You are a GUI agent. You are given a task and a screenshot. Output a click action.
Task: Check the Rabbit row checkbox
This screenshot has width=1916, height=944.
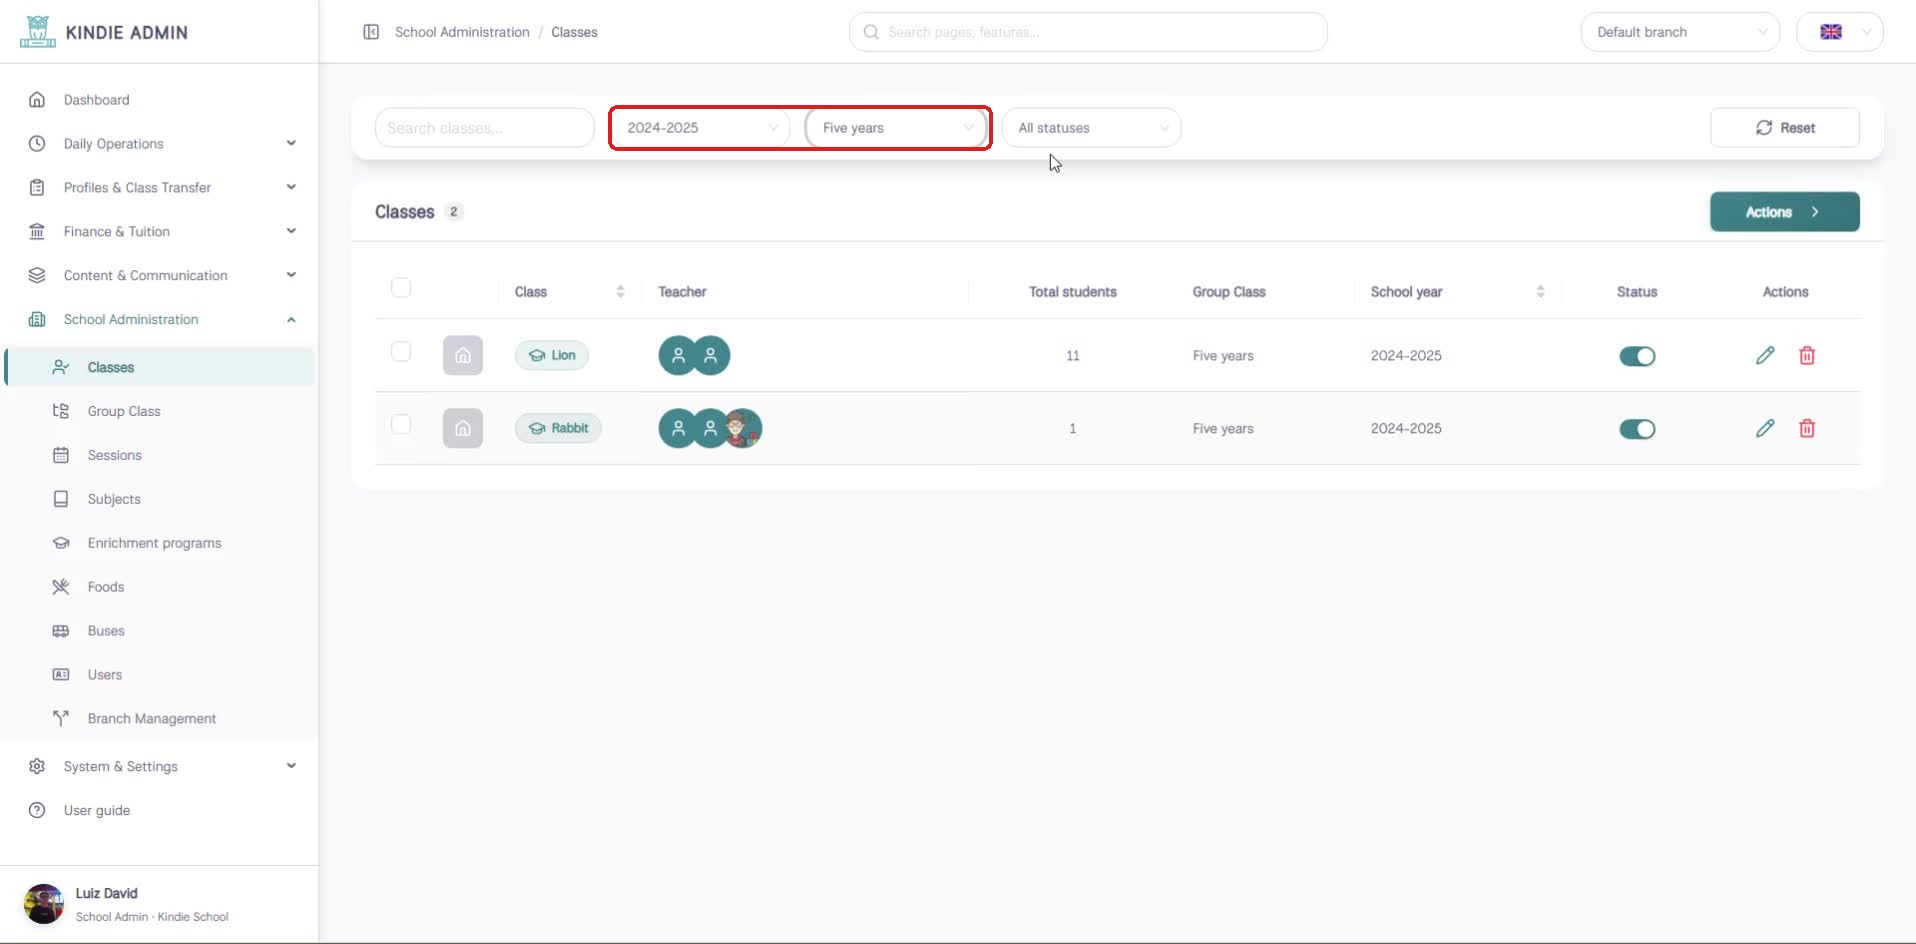401,424
